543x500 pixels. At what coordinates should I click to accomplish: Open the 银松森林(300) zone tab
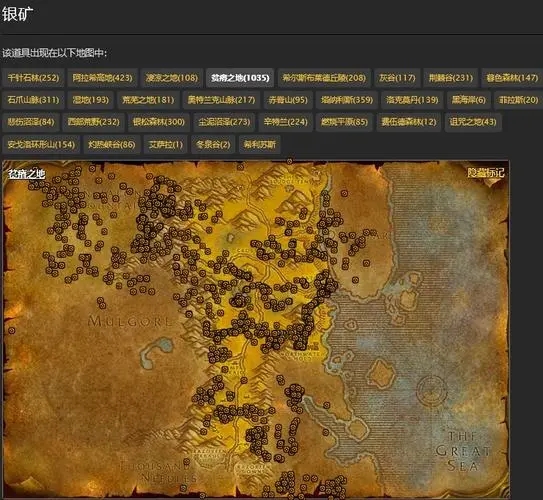[x=159, y=122]
